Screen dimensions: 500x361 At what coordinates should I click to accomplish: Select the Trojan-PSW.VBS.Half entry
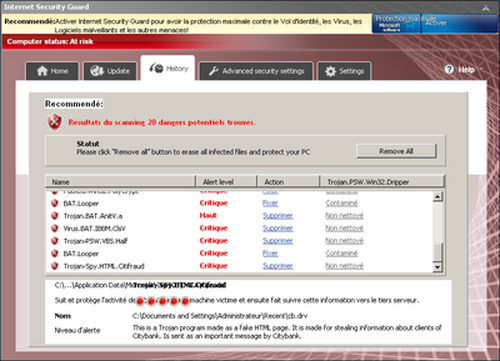pos(239,241)
